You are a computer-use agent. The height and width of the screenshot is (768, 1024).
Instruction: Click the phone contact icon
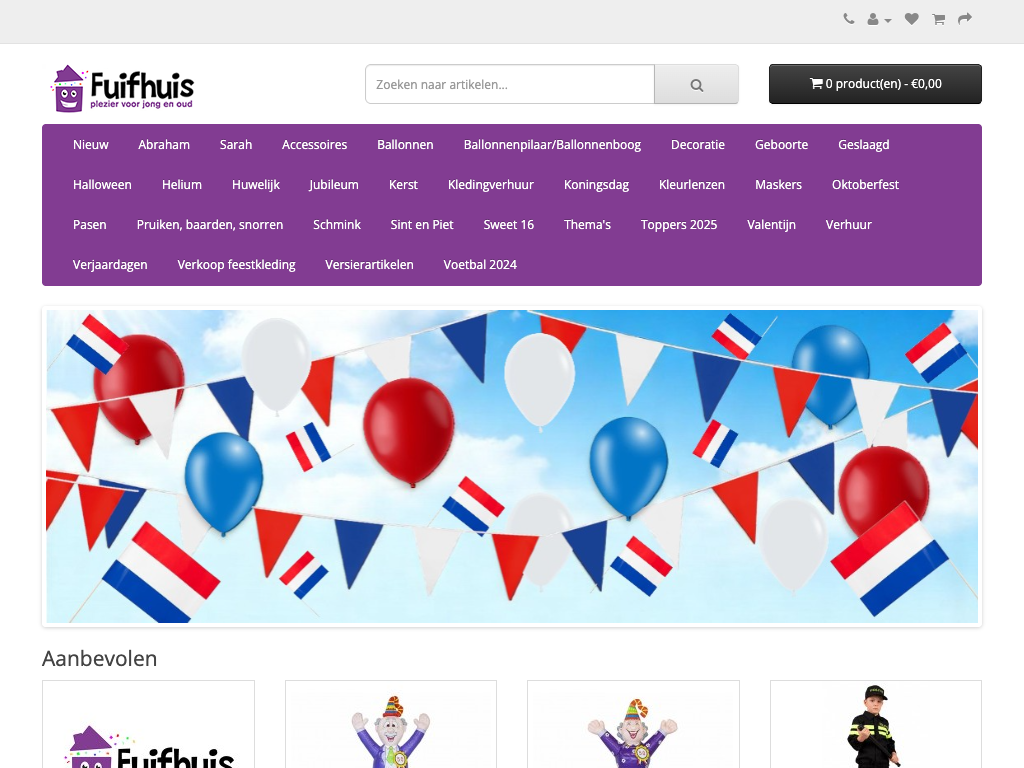[x=848, y=19]
